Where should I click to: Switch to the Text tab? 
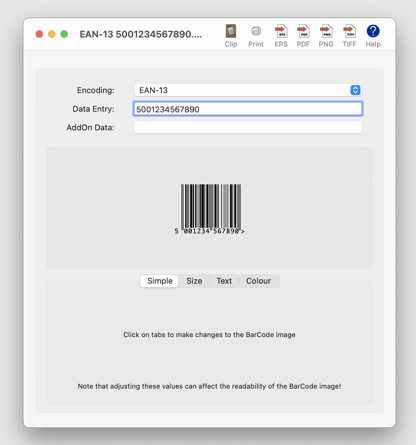(x=224, y=281)
